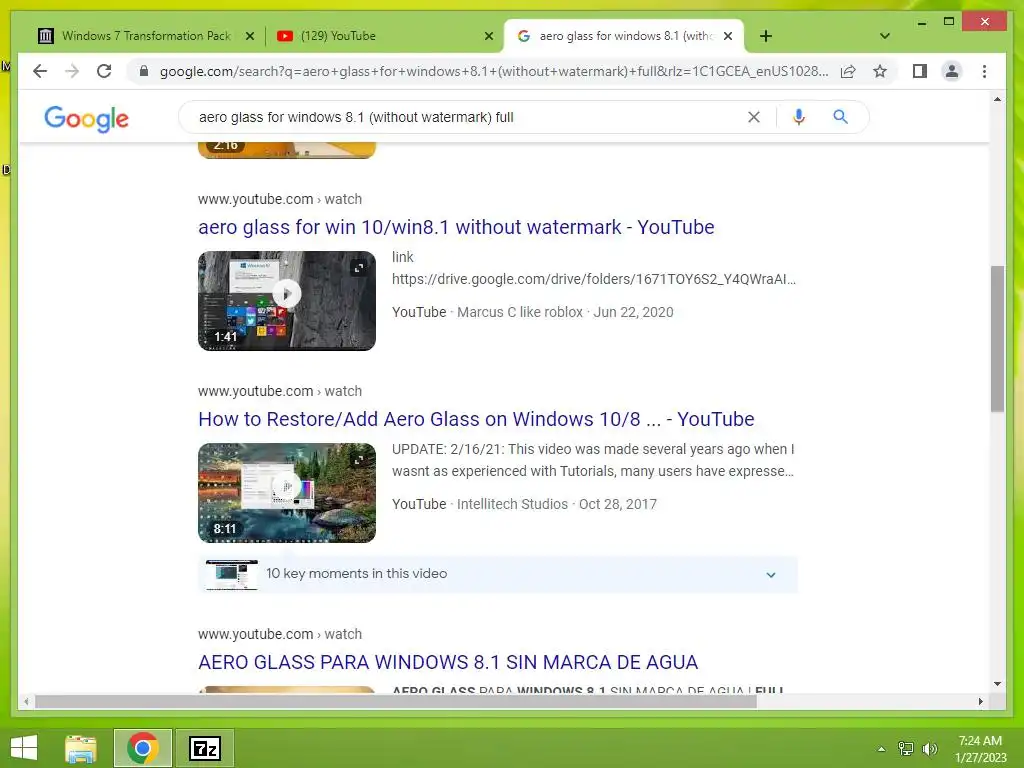Click 'Intellitech Studios · Oct 28, 2017' text
This screenshot has height=768, width=1024.
point(556,504)
